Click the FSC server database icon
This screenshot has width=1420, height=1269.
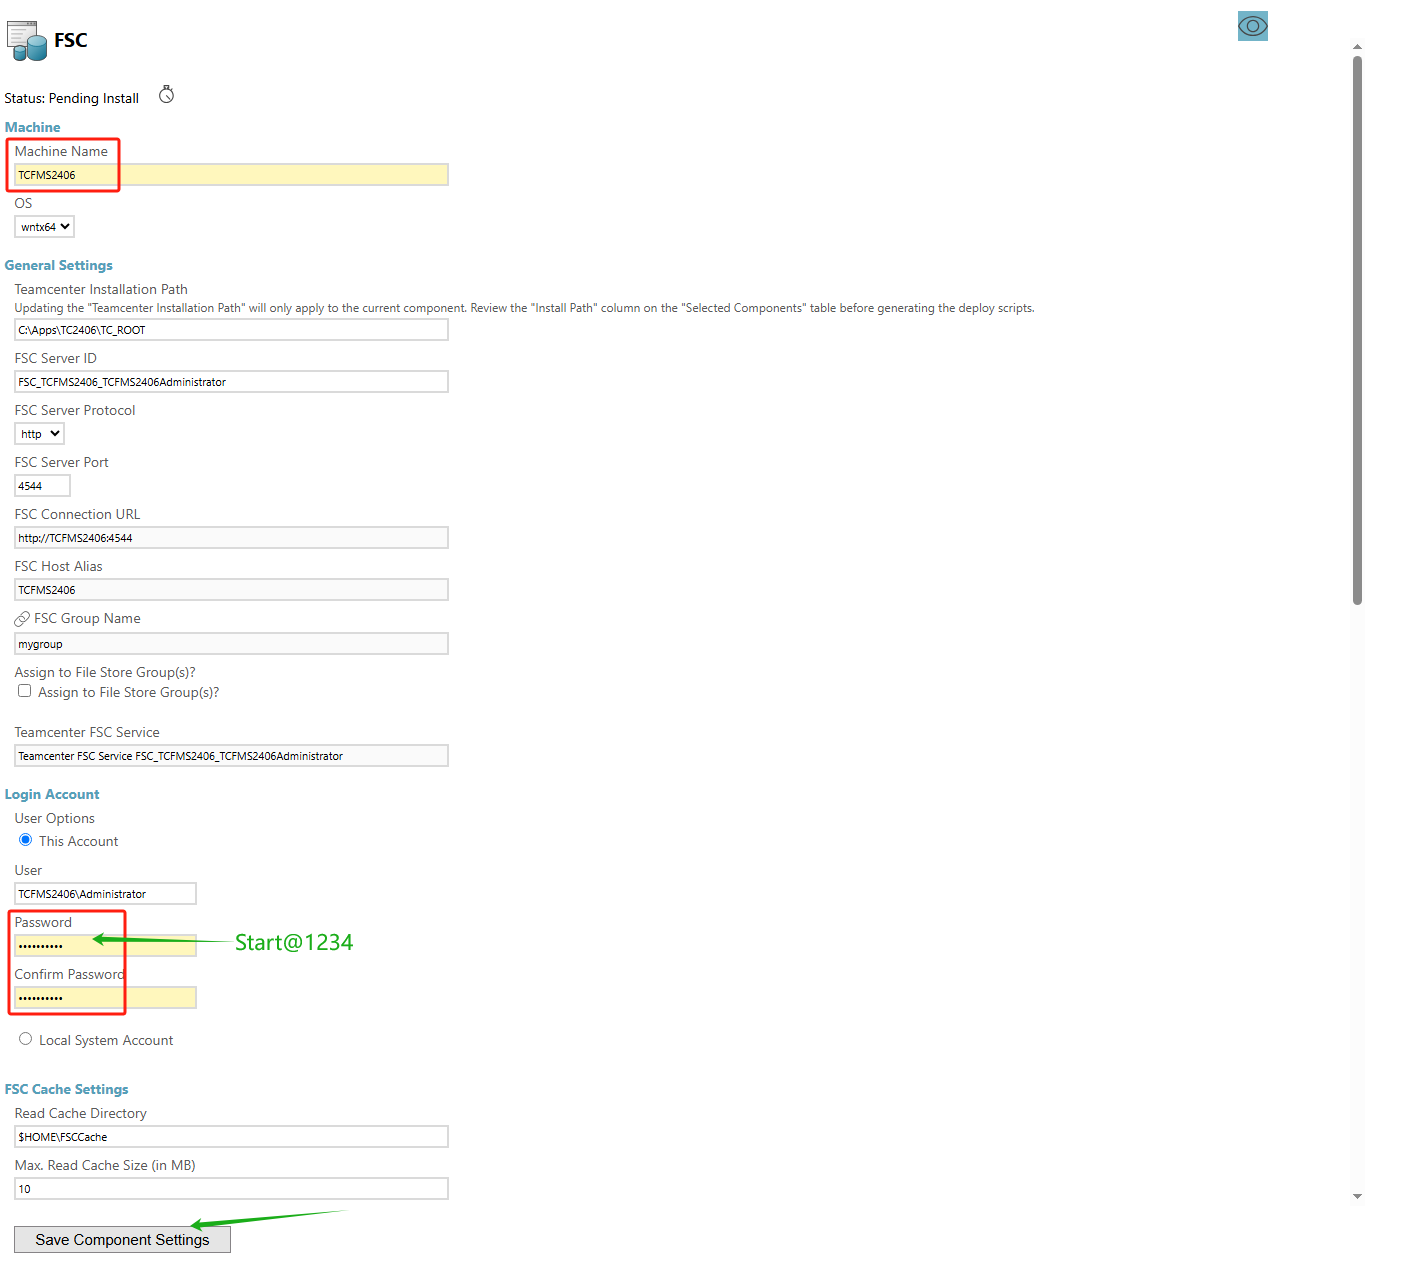[x=27, y=41]
